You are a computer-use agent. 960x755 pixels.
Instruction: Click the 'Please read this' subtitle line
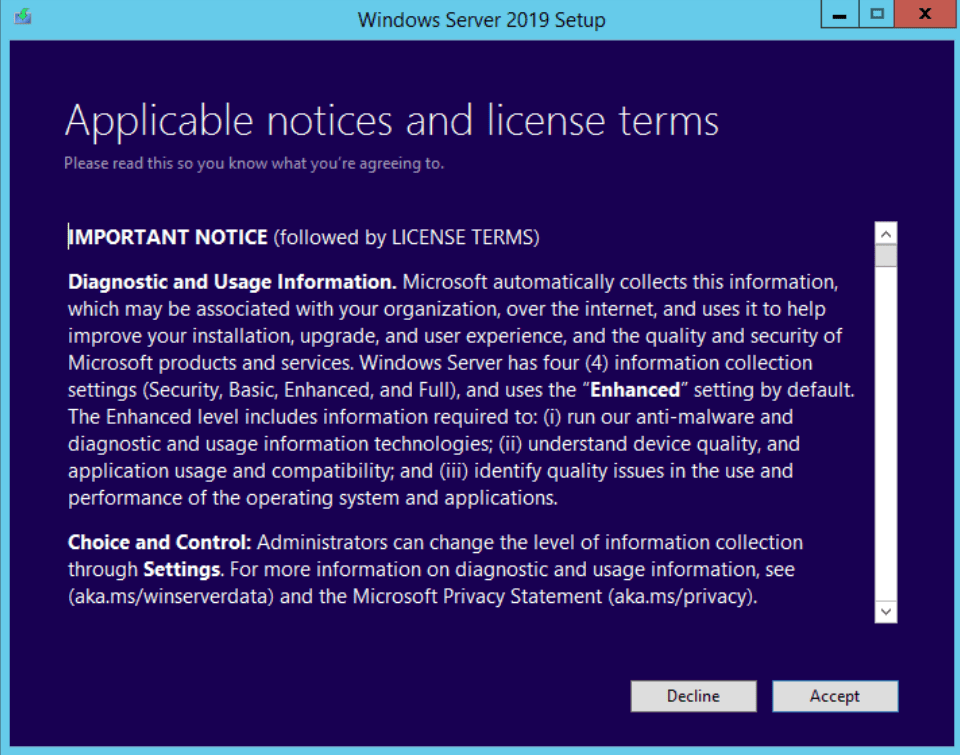click(x=254, y=163)
